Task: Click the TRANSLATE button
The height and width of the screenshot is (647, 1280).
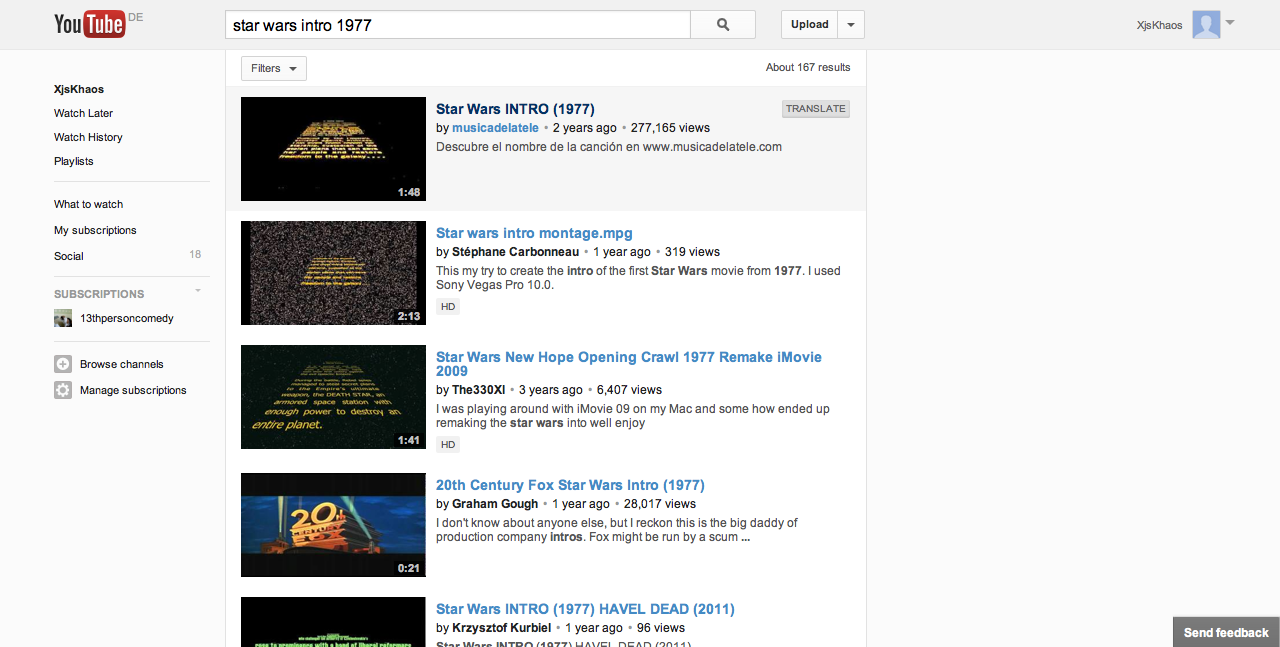Action: click(x=816, y=109)
